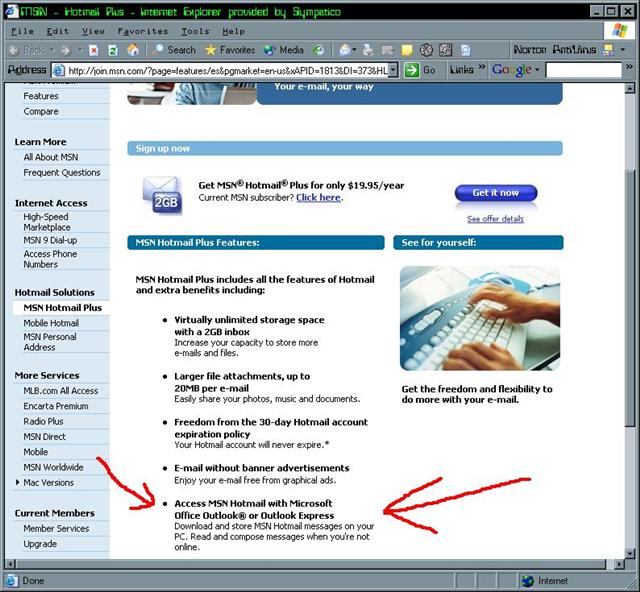The image size is (640, 592).
Task: Follow the See offer details link
Action: tap(495, 219)
